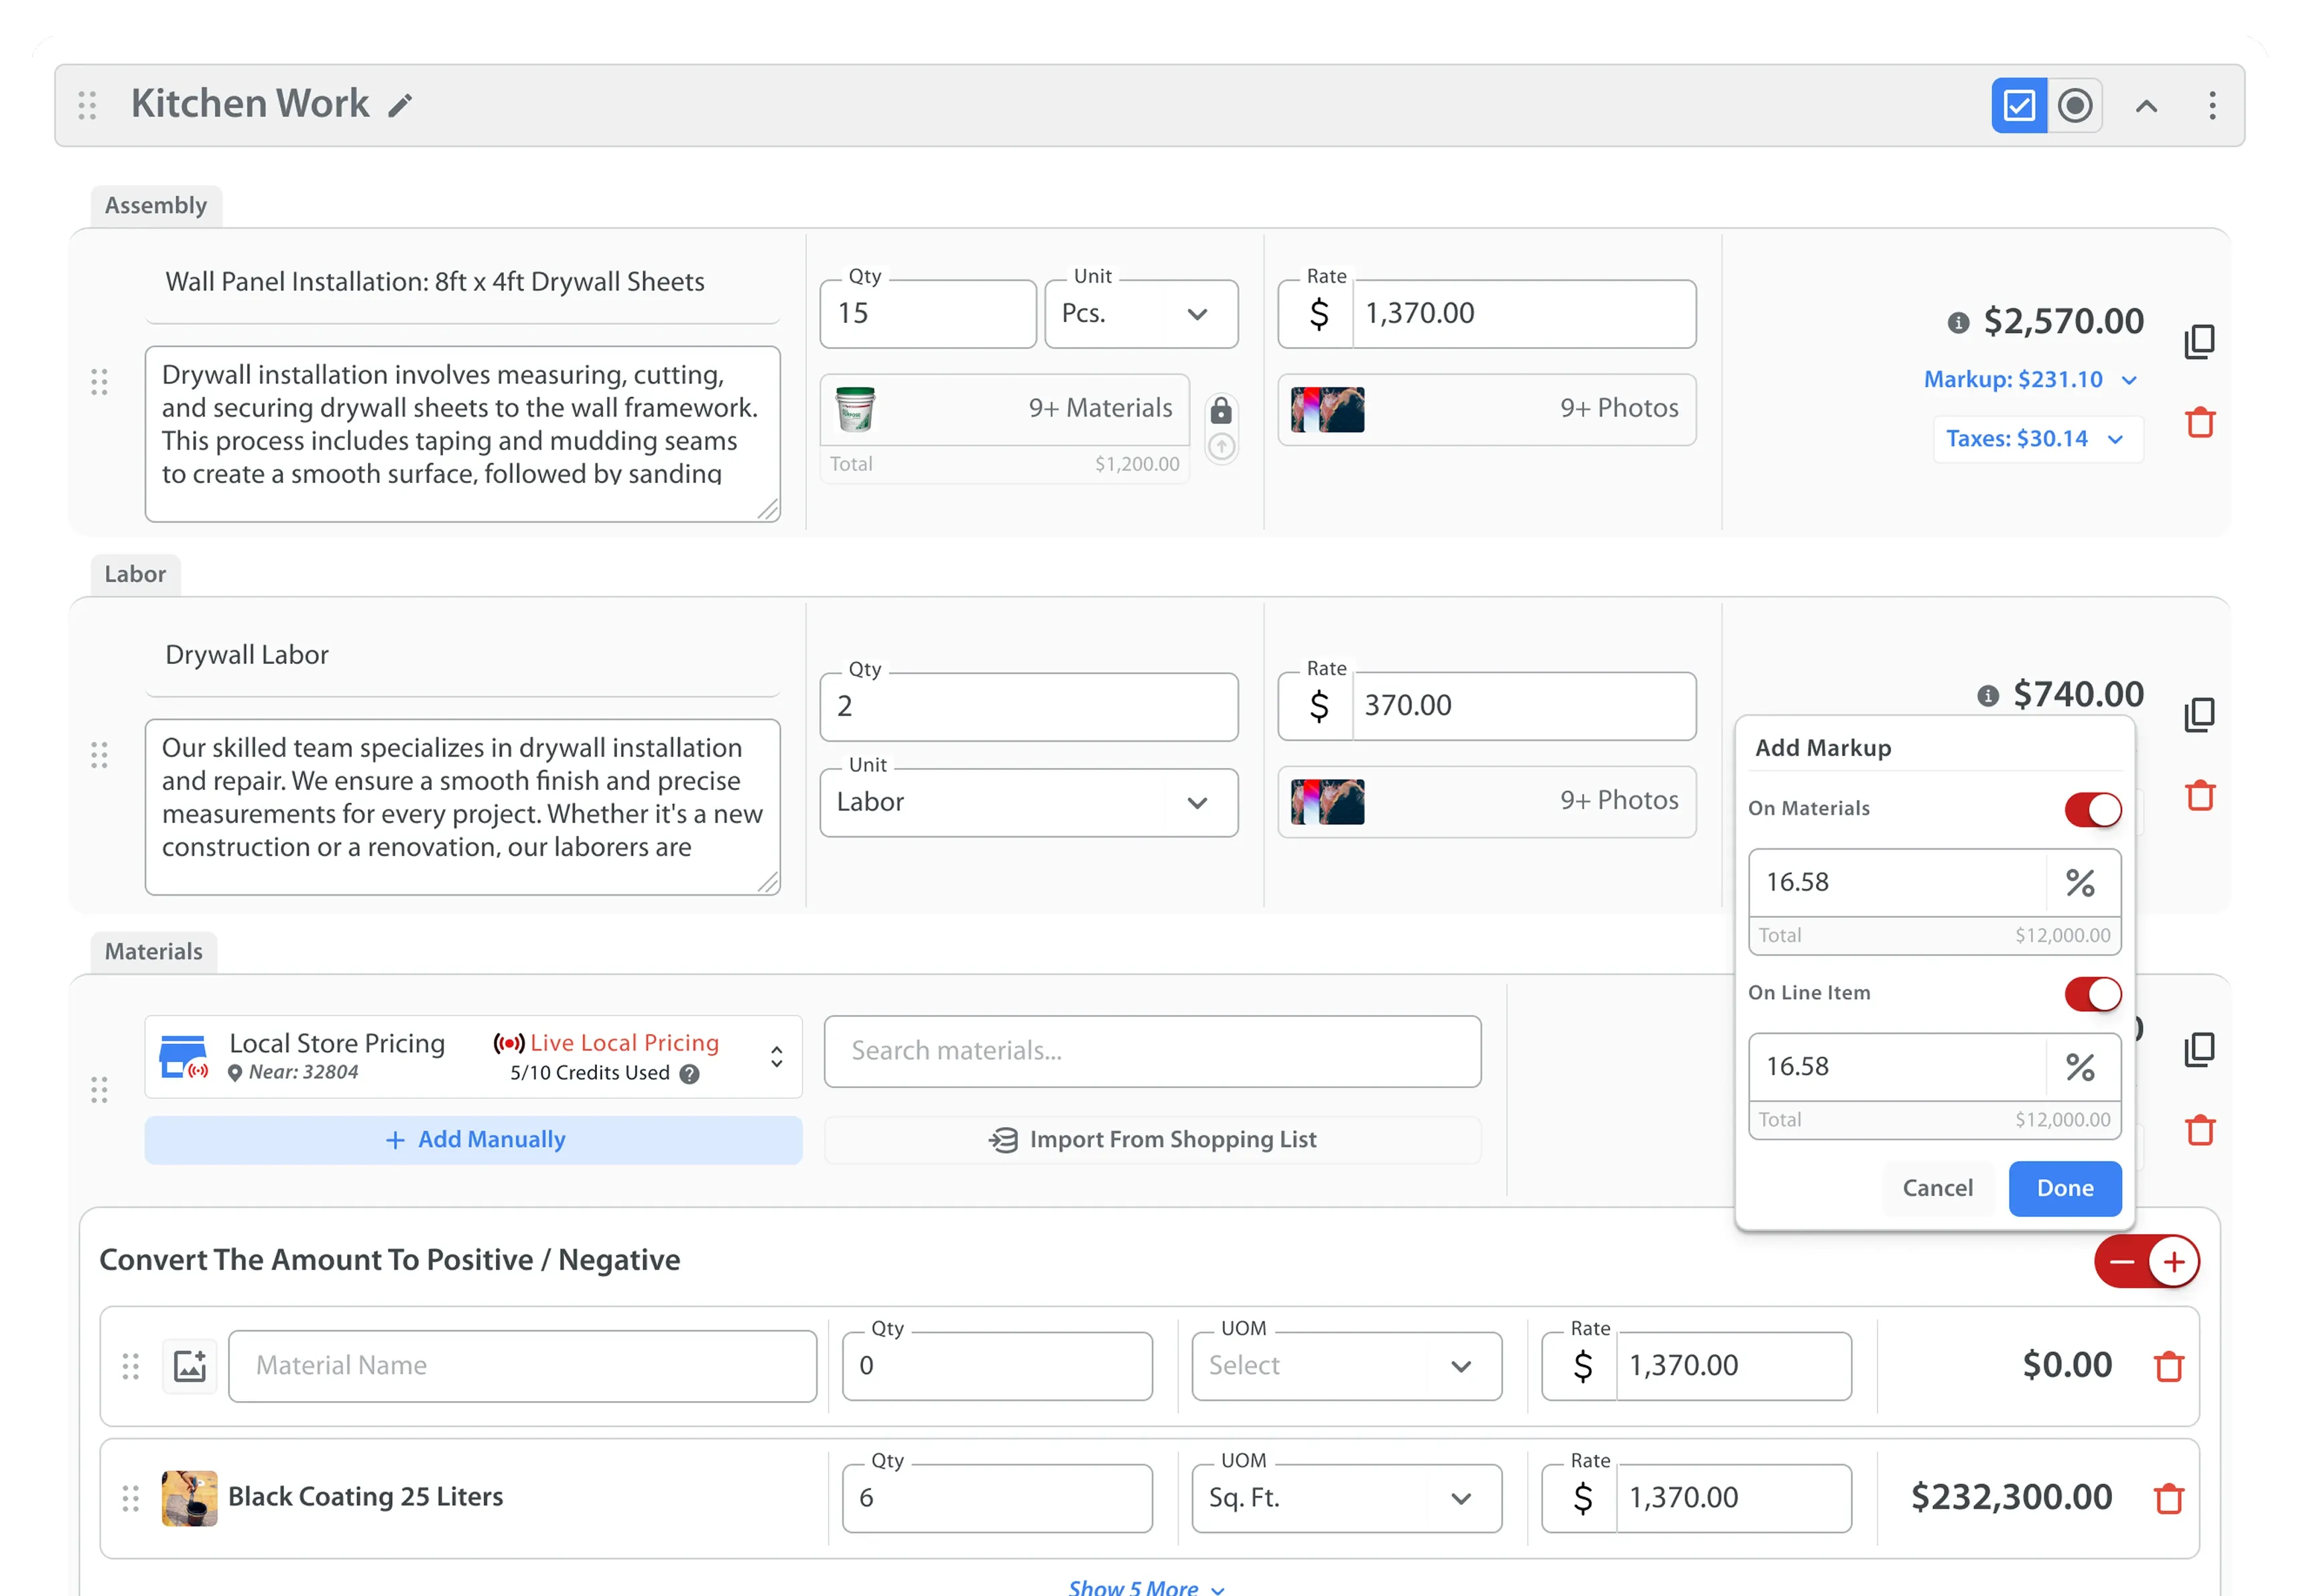
Task: Click the add image icon beside Material Name
Action: tap(190, 1366)
